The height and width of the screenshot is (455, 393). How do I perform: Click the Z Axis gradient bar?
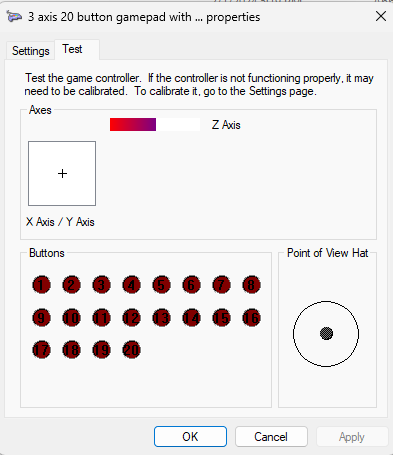click(x=155, y=124)
